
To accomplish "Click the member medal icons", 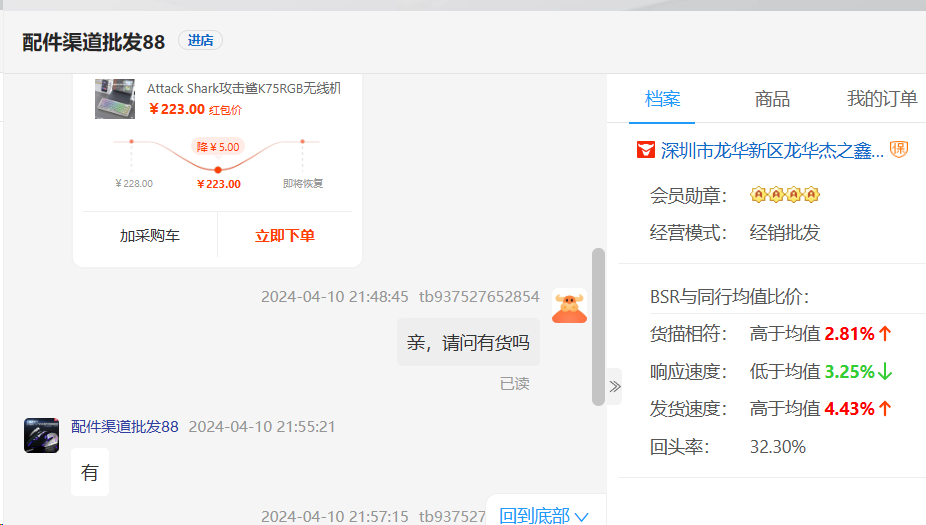I will 785,194.
